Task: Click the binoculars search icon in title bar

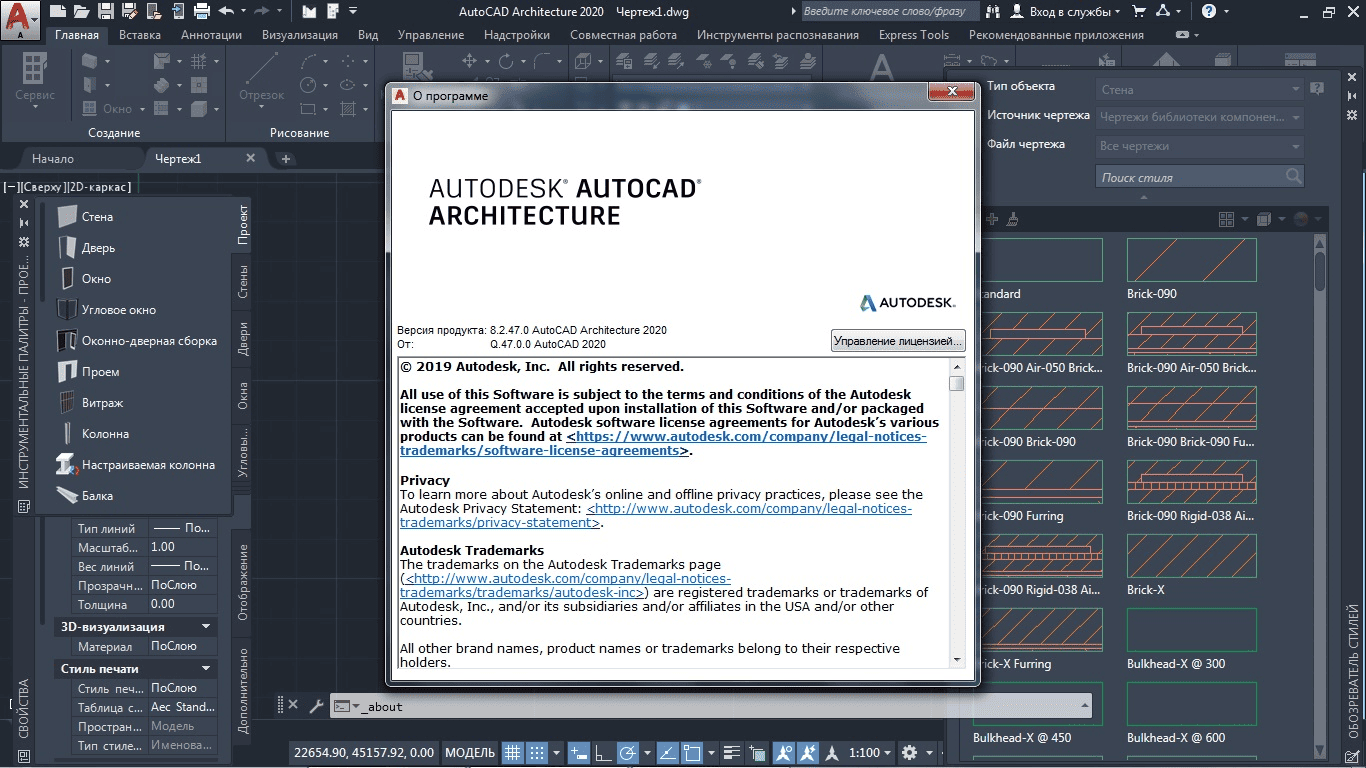Action: [992, 12]
